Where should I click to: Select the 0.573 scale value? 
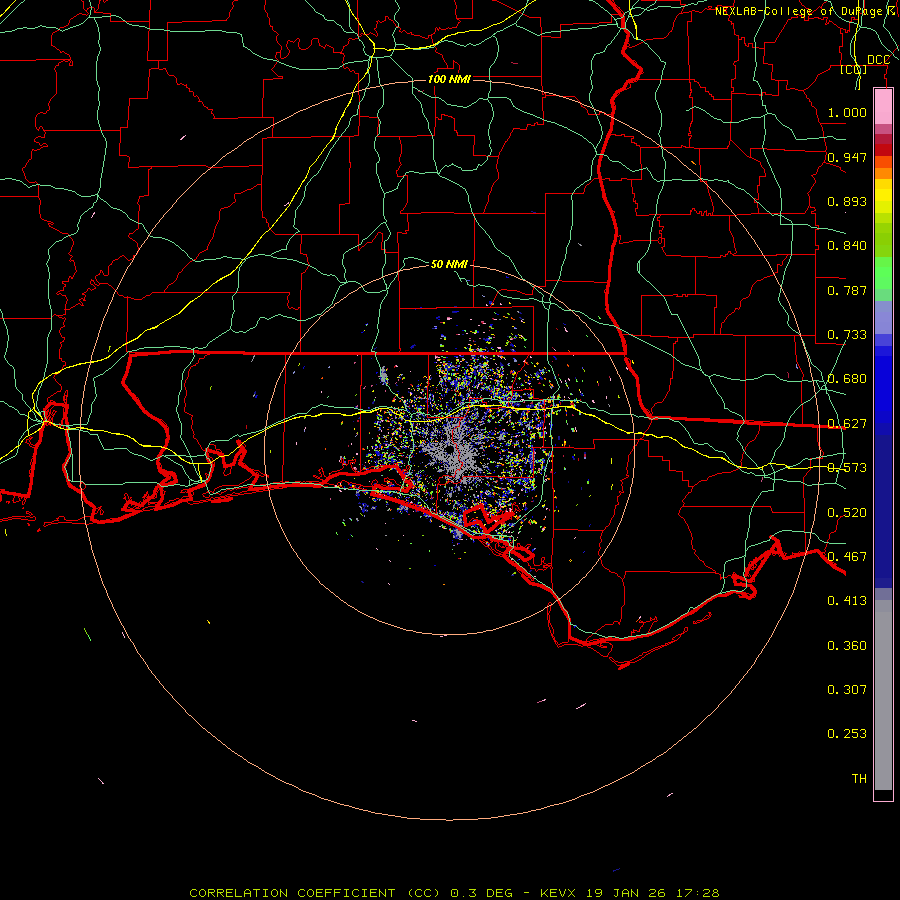pos(847,468)
